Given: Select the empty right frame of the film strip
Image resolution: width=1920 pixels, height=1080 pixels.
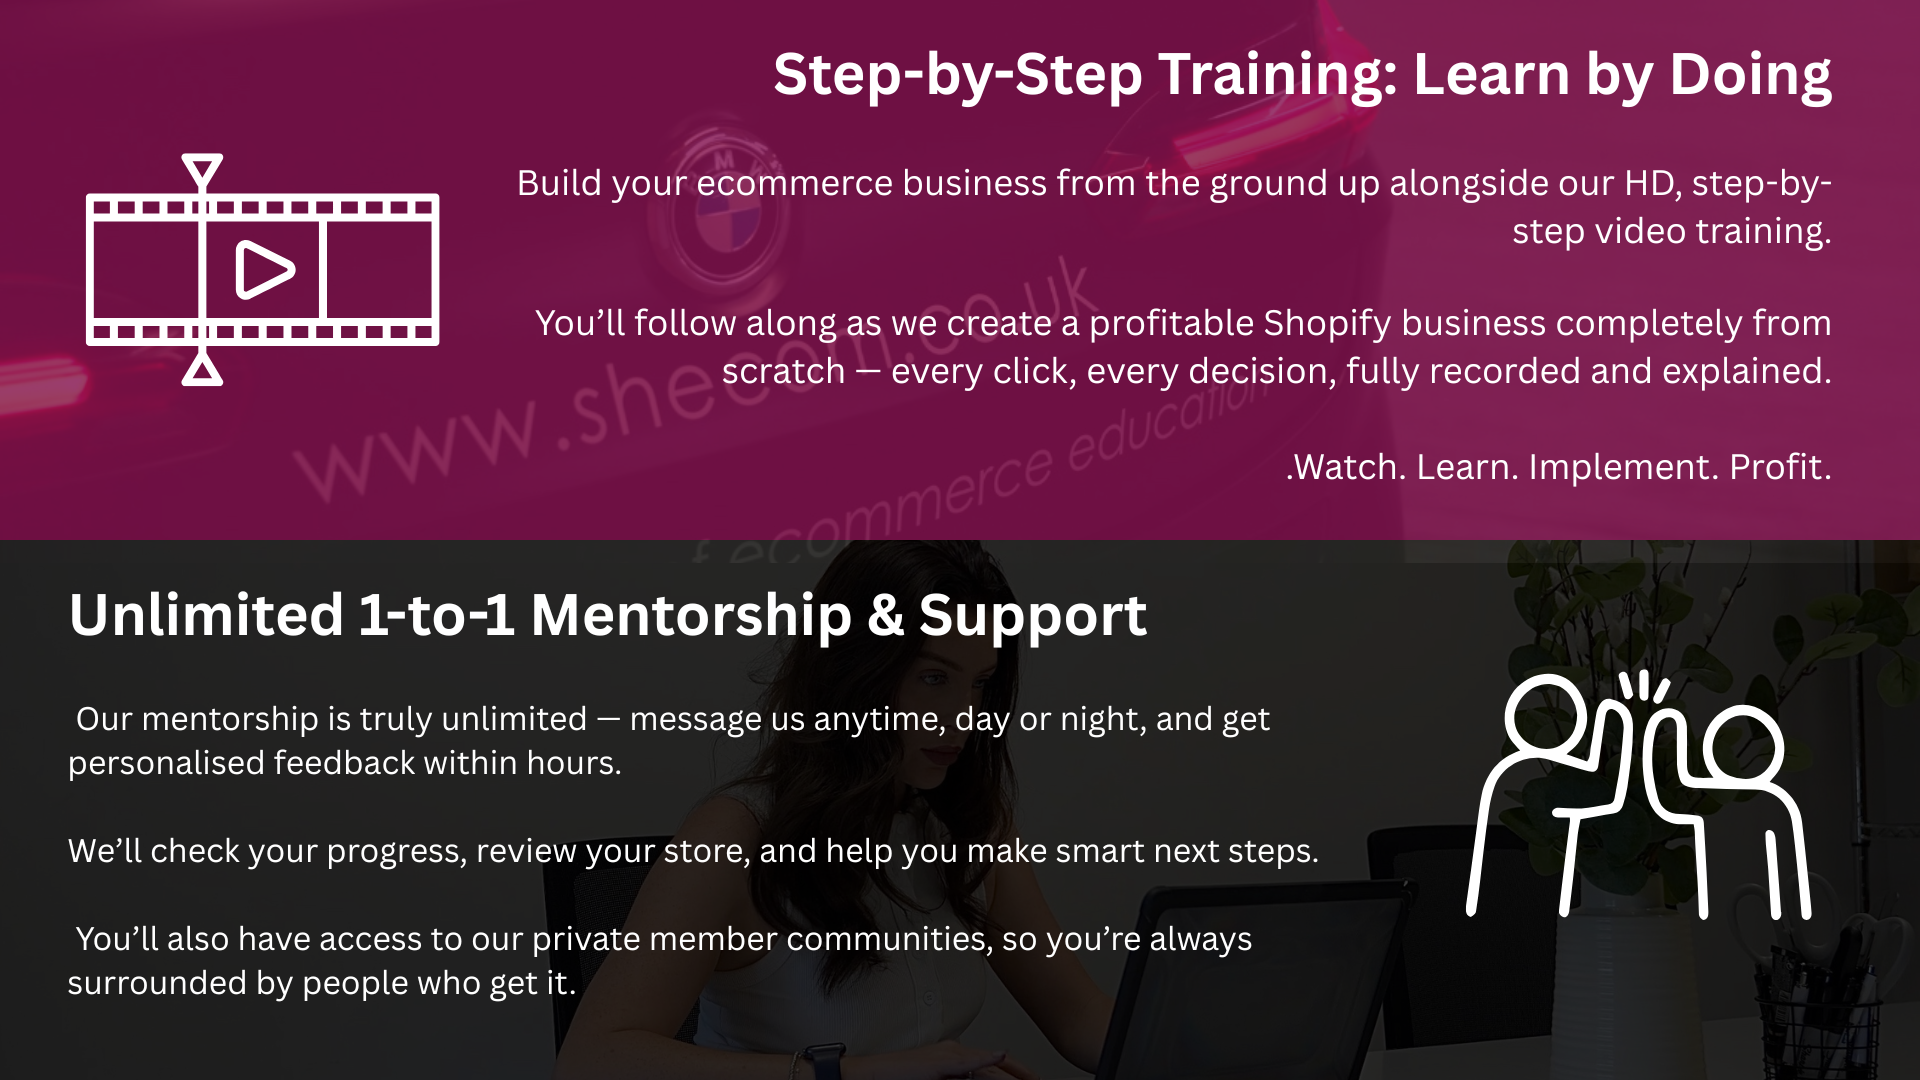Looking at the screenshot, I should pyautogui.click(x=380, y=269).
